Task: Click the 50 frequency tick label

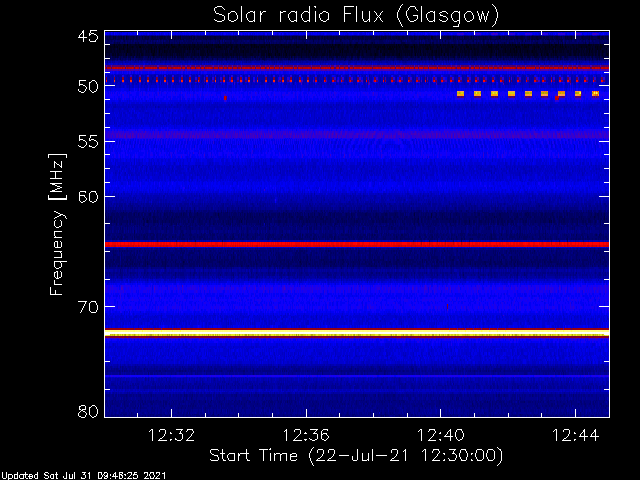Action: pyautogui.click(x=88, y=87)
